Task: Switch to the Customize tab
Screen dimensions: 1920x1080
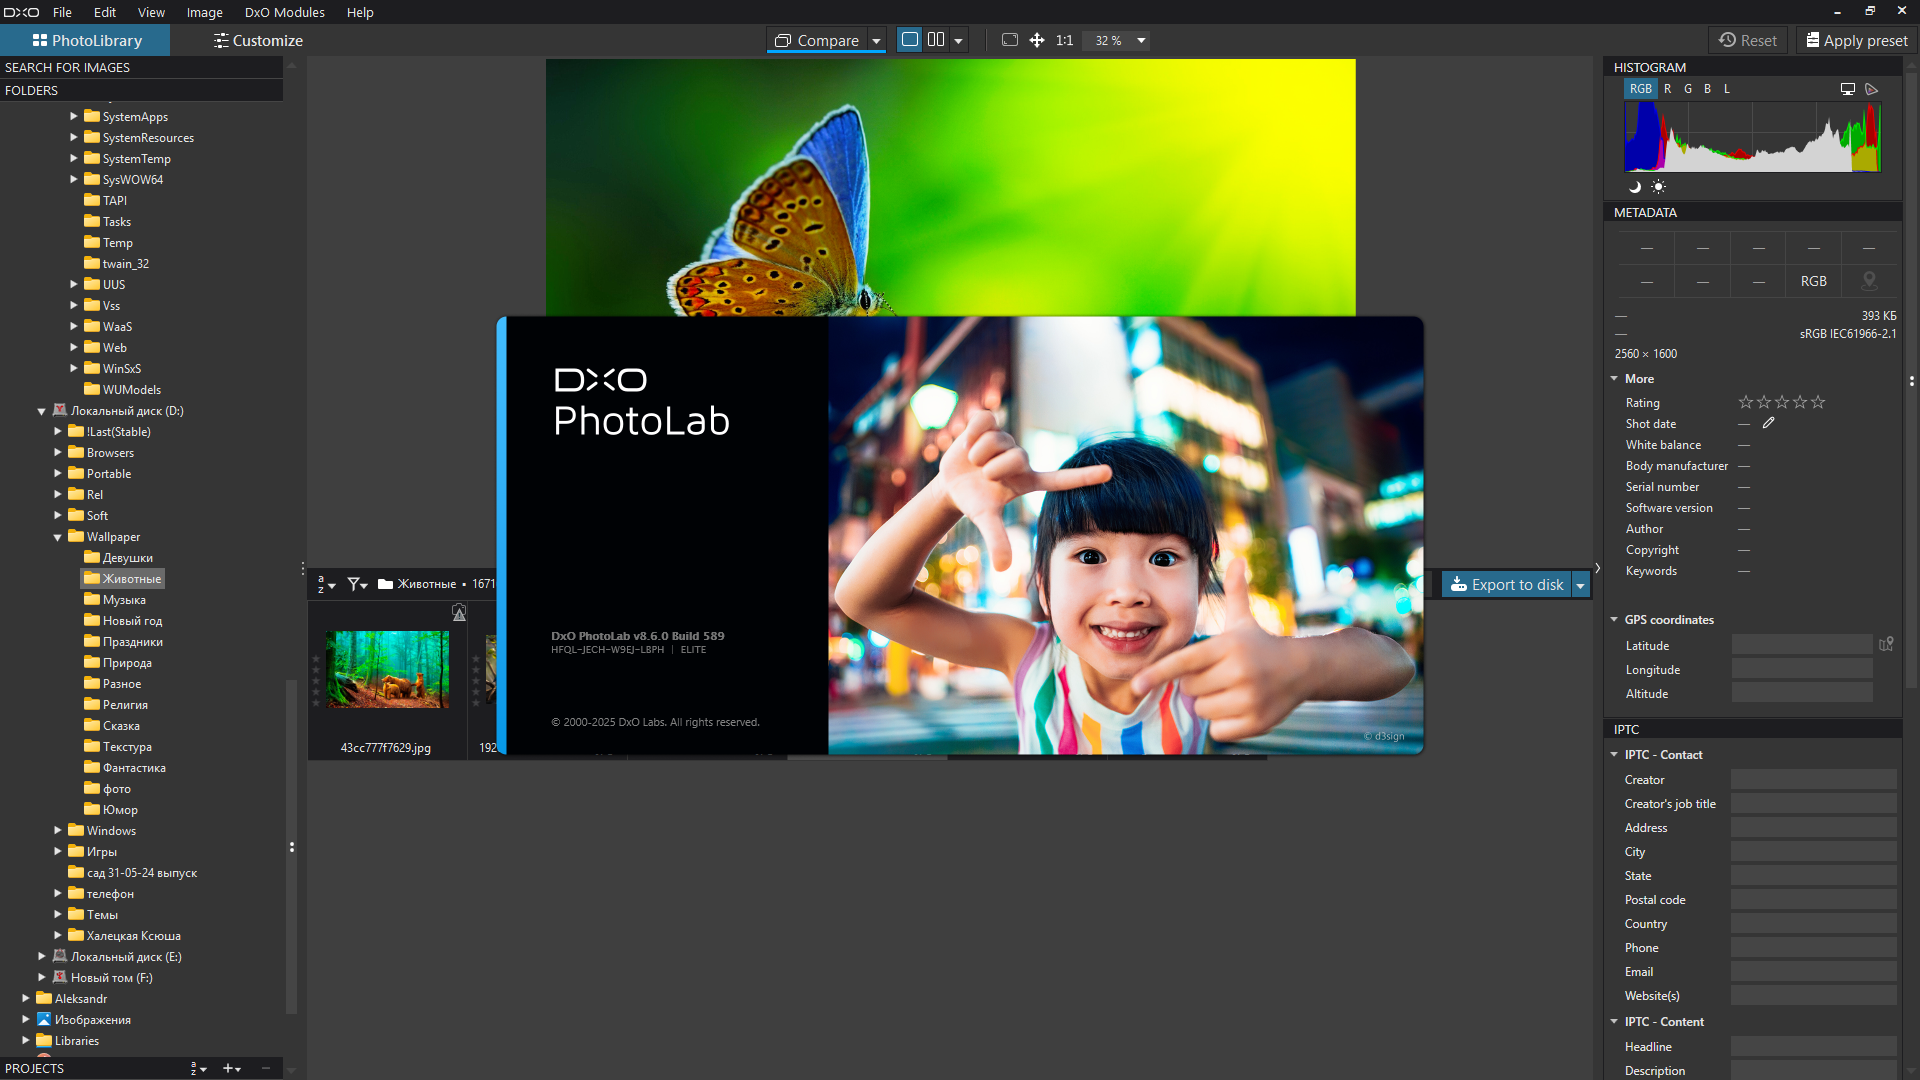Action: pos(257,40)
